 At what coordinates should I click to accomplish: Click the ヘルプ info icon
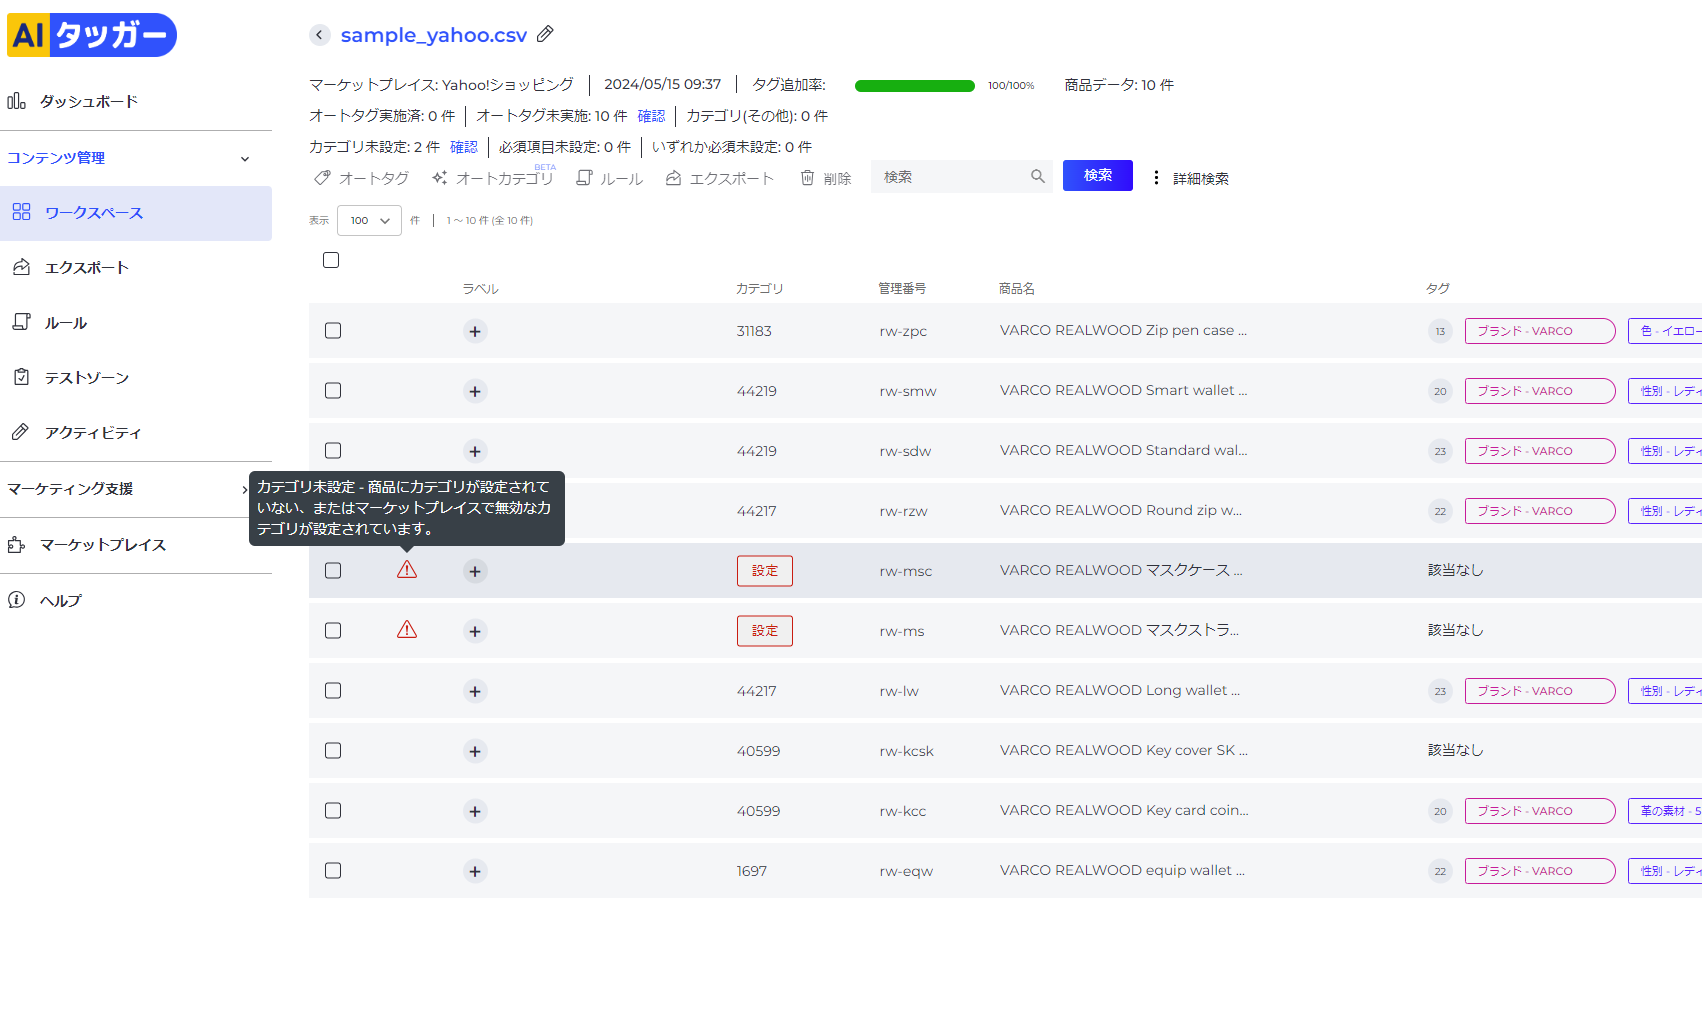coord(17,600)
